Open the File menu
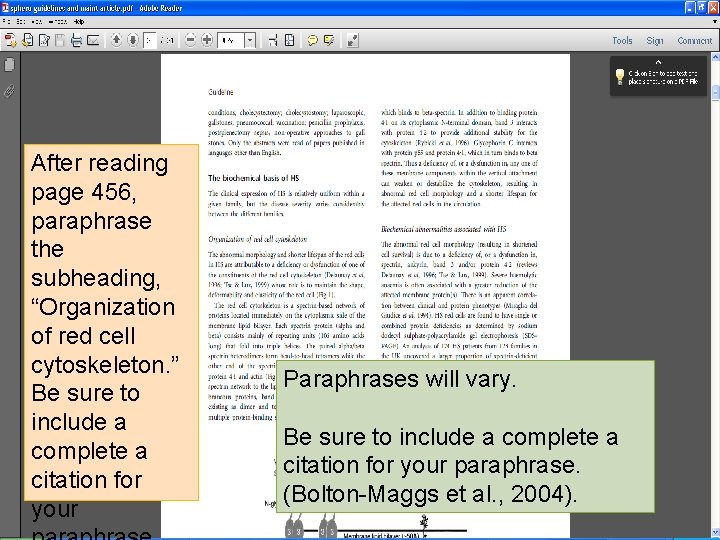The image size is (720, 540). [x=6, y=22]
